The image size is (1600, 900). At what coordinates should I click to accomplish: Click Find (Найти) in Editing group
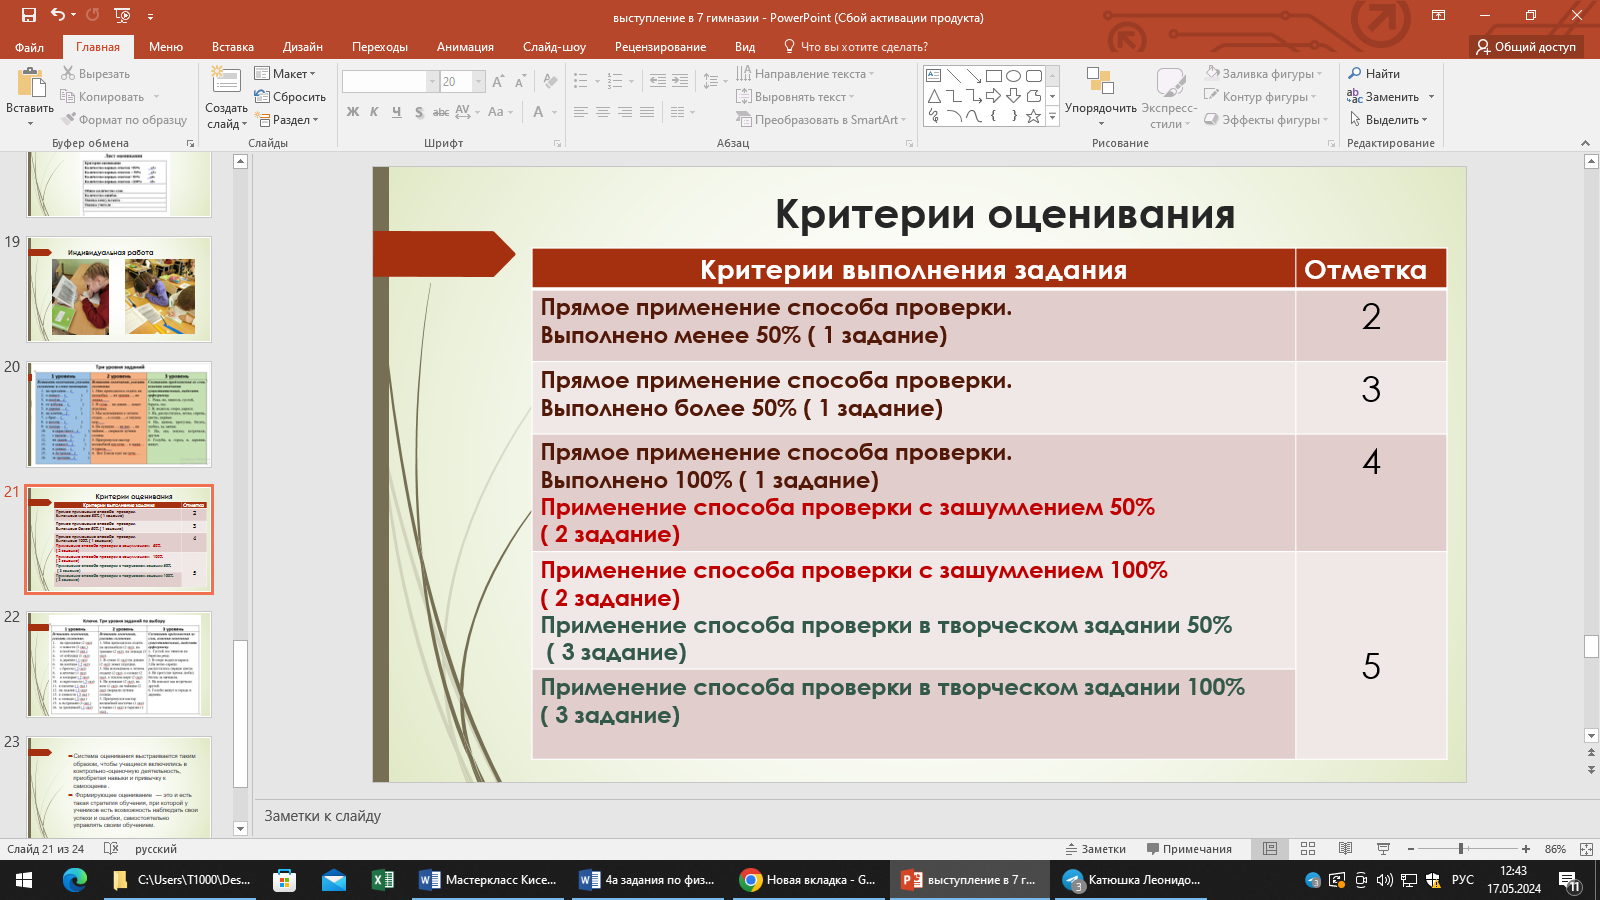pos(1374,74)
